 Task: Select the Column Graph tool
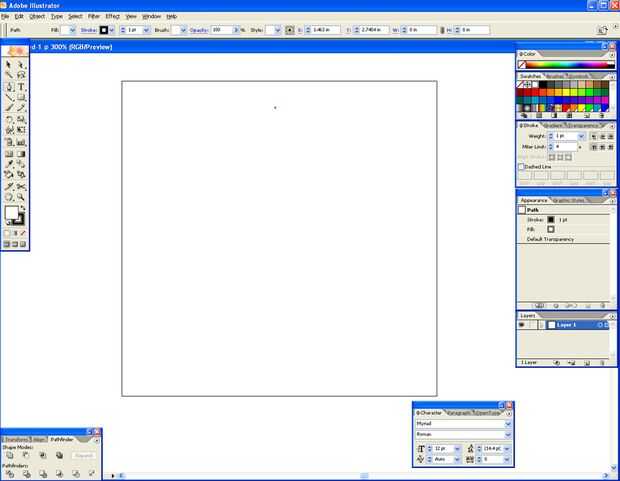pos(21,142)
